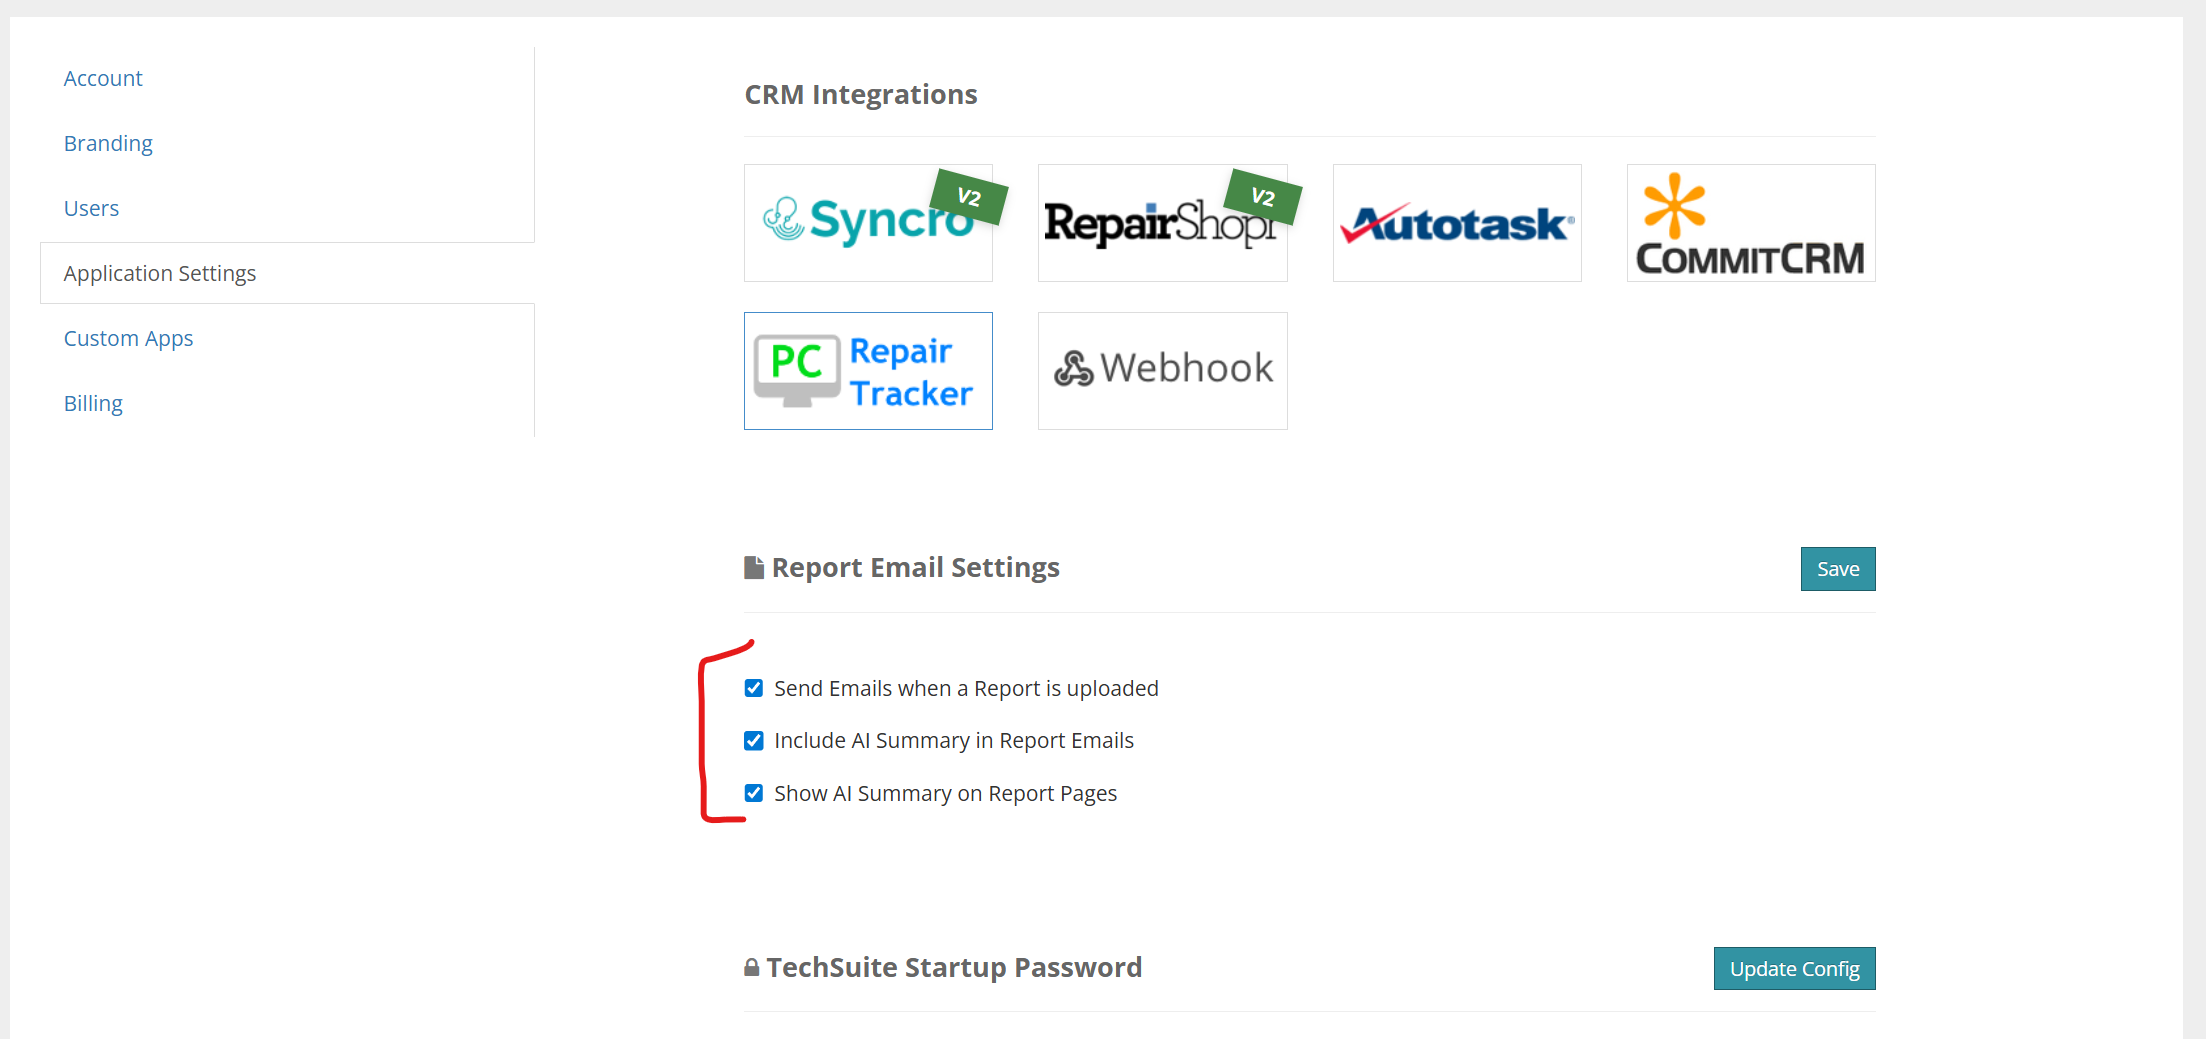Save the Report Email Settings
Screen dimensions: 2206x1039
(1837, 569)
